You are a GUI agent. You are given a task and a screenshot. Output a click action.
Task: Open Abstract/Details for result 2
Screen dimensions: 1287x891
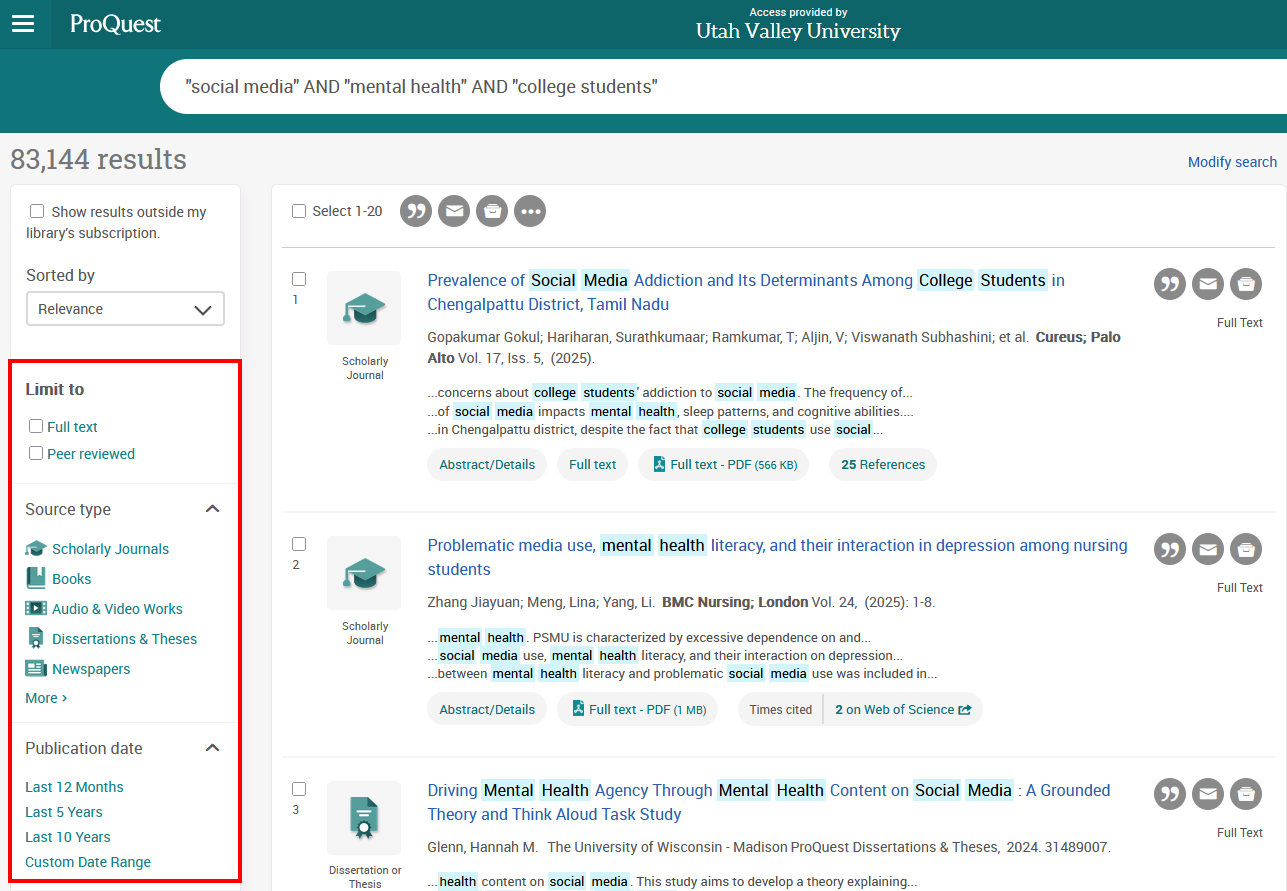(x=487, y=709)
